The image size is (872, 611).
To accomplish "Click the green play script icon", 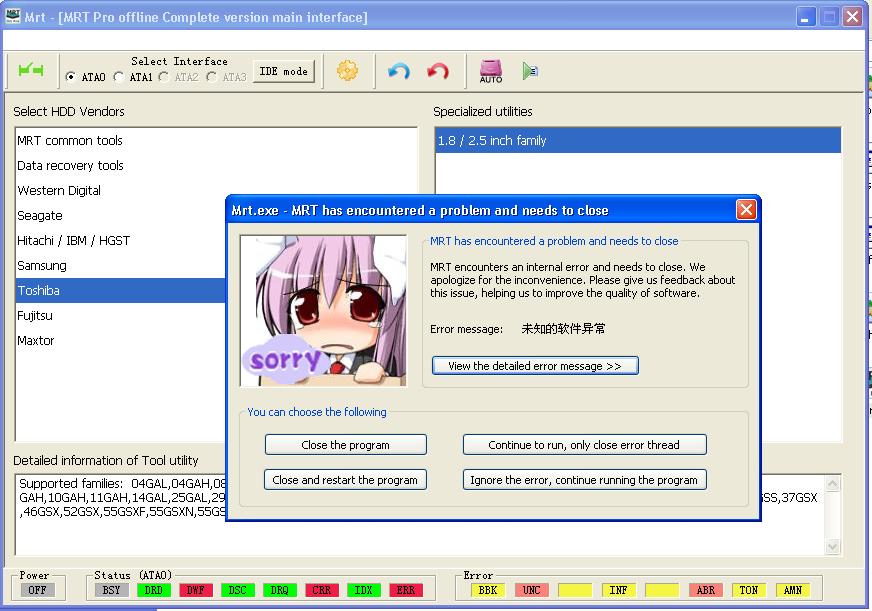I will coord(529,71).
